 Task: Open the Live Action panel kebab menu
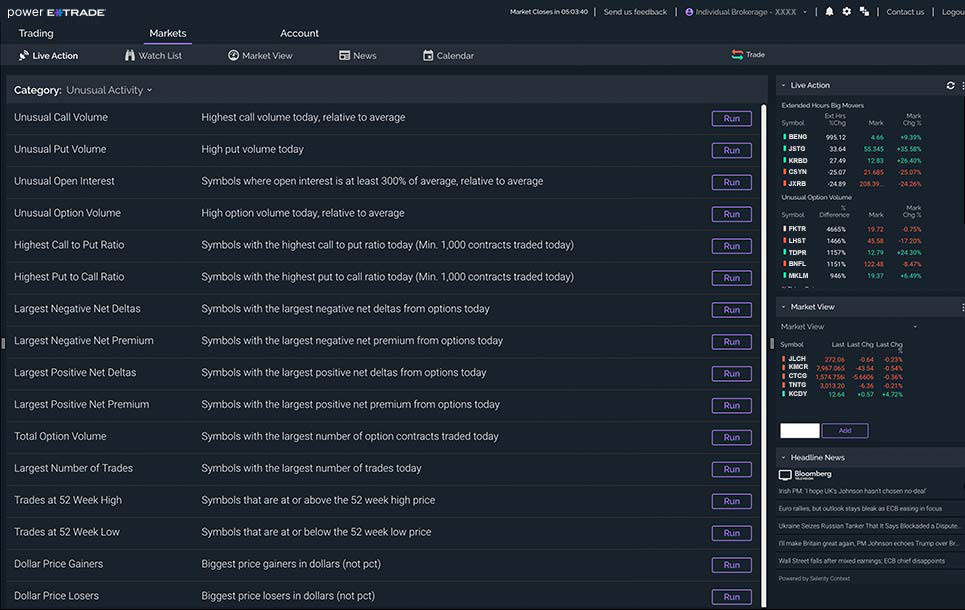pyautogui.click(x=961, y=86)
